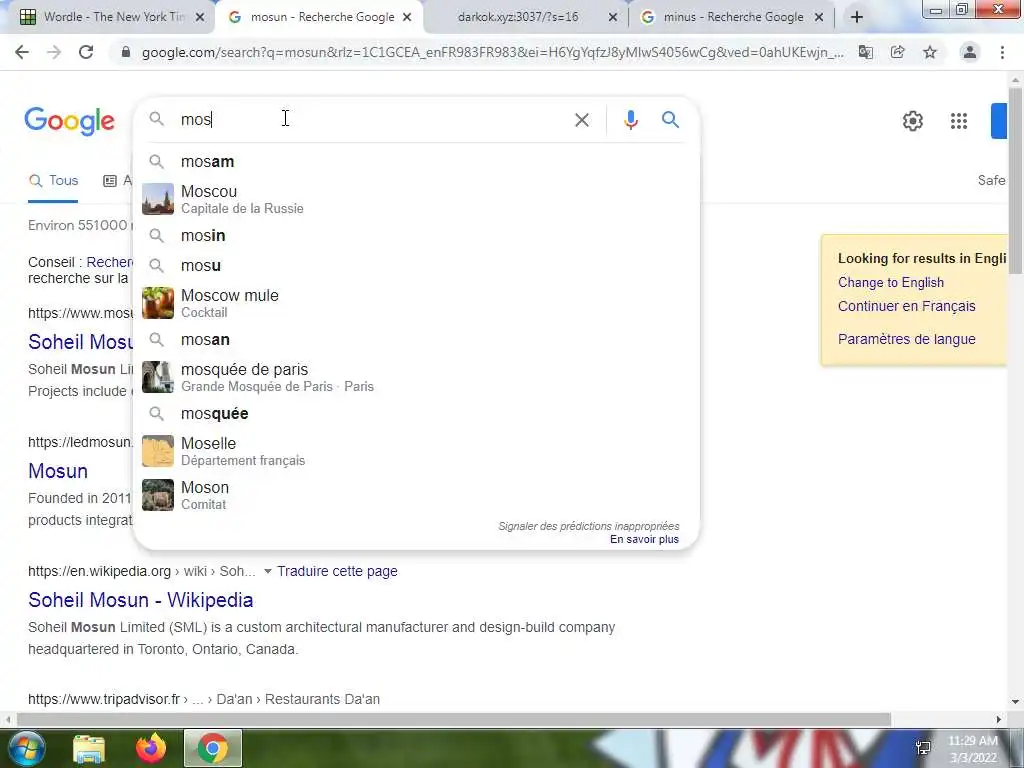The width and height of the screenshot is (1024, 768).
Task: Choose the mosquée suggestion
Action: 416,413
